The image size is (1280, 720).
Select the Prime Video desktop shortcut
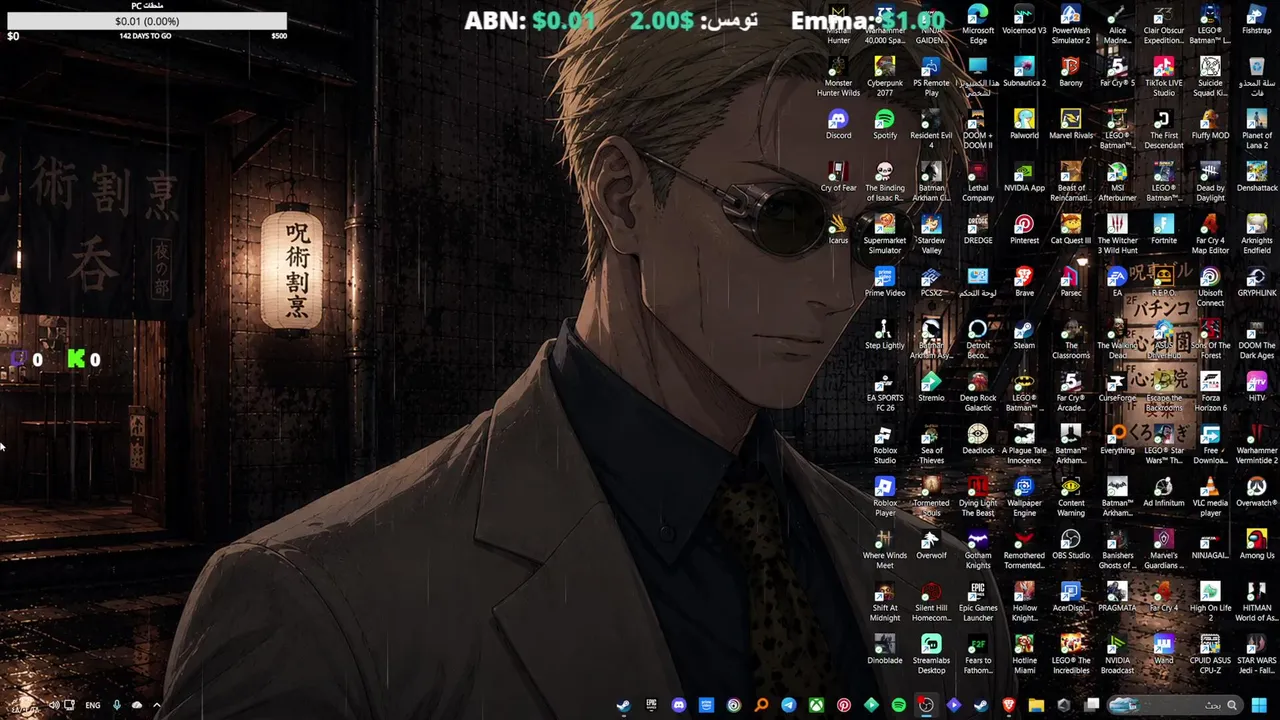click(x=885, y=282)
